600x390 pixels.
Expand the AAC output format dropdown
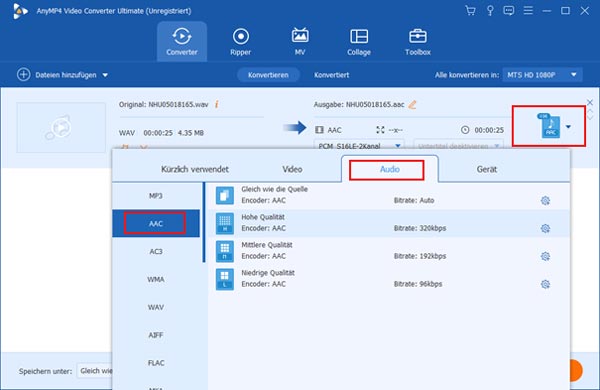569,127
